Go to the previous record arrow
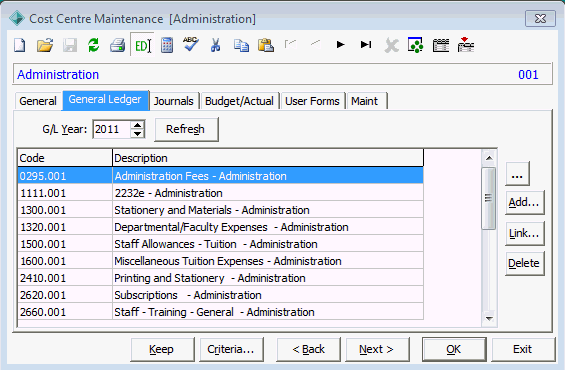Image resolution: width=565 pixels, height=370 pixels. [315, 44]
